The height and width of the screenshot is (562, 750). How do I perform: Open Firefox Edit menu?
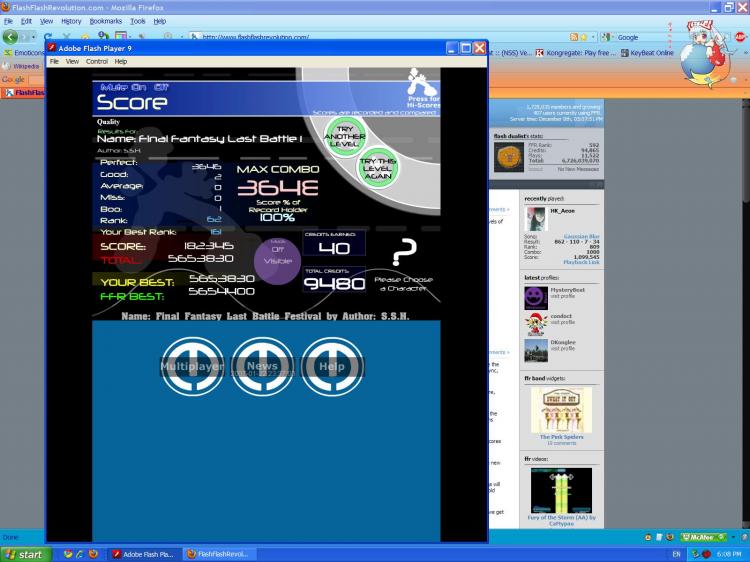coord(26,21)
